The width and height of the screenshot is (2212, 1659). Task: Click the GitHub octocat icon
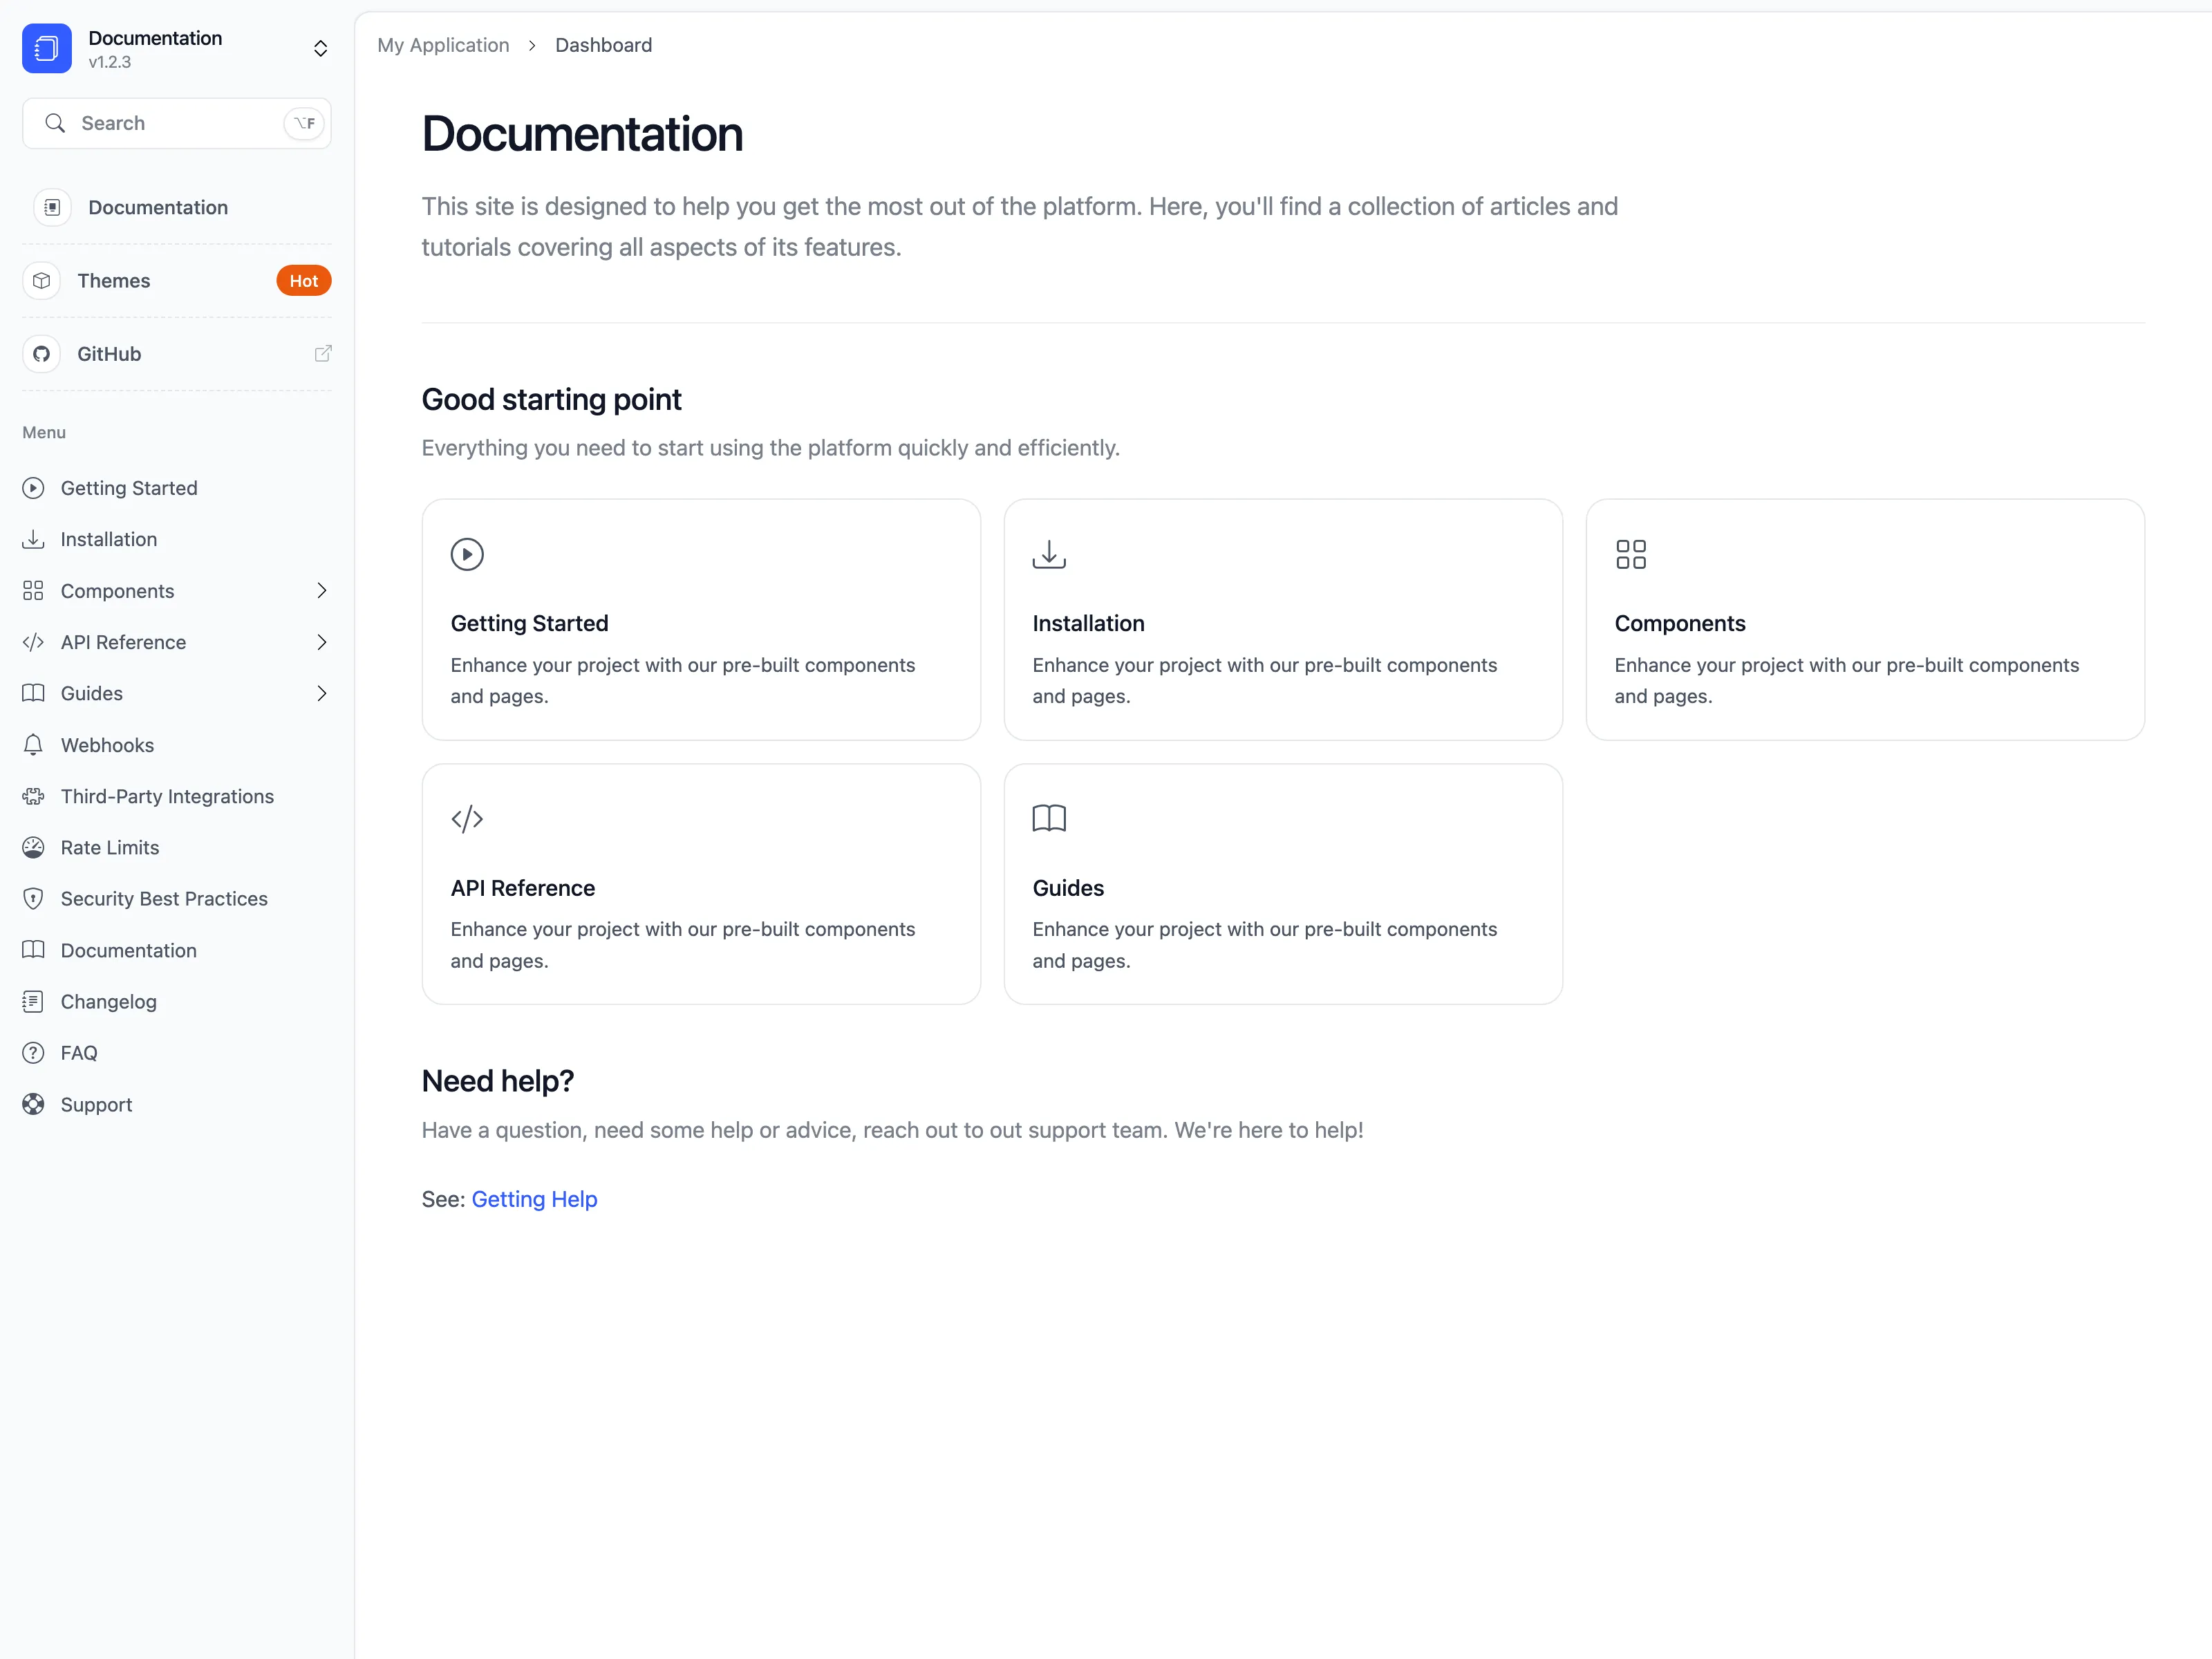pyautogui.click(x=41, y=354)
